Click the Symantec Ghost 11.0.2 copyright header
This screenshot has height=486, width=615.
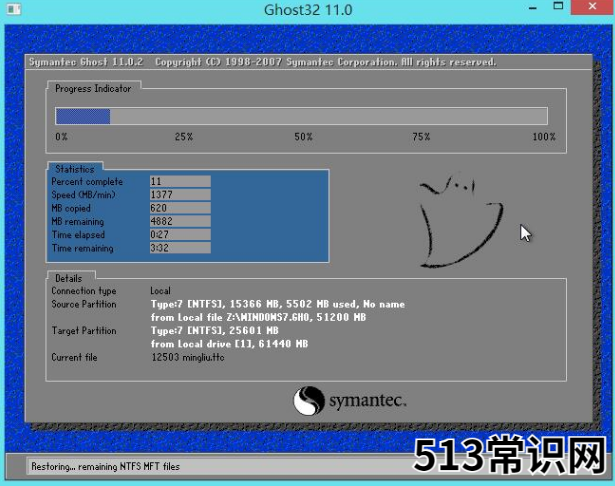point(262,62)
